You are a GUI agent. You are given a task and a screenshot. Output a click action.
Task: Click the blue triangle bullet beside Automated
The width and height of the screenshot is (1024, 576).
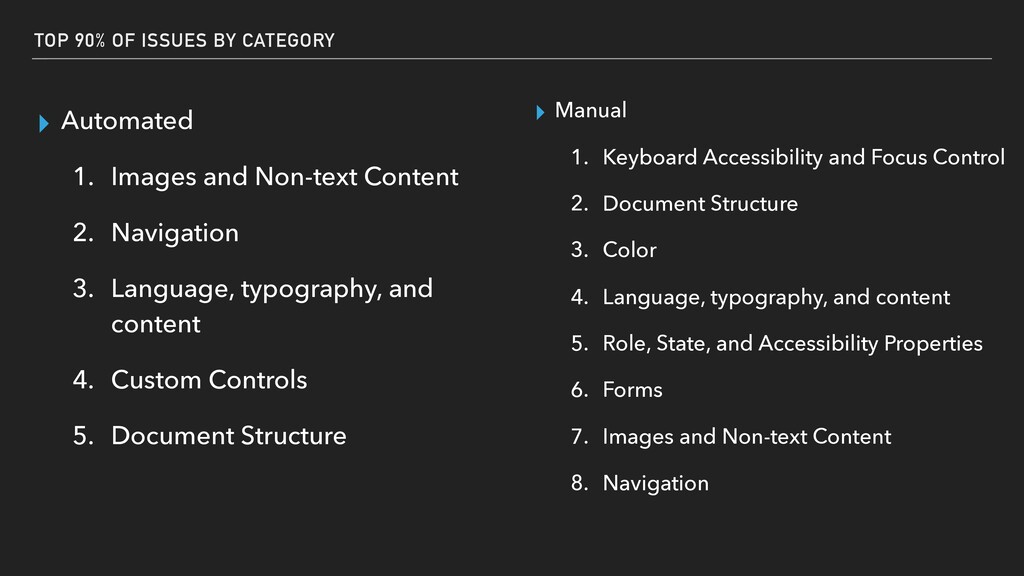click(44, 123)
